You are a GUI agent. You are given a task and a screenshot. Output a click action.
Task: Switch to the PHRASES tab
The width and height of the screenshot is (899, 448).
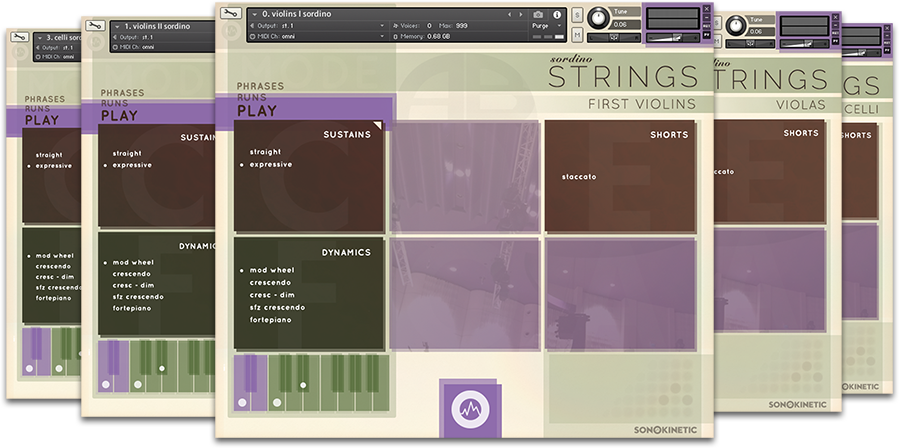pos(260,86)
